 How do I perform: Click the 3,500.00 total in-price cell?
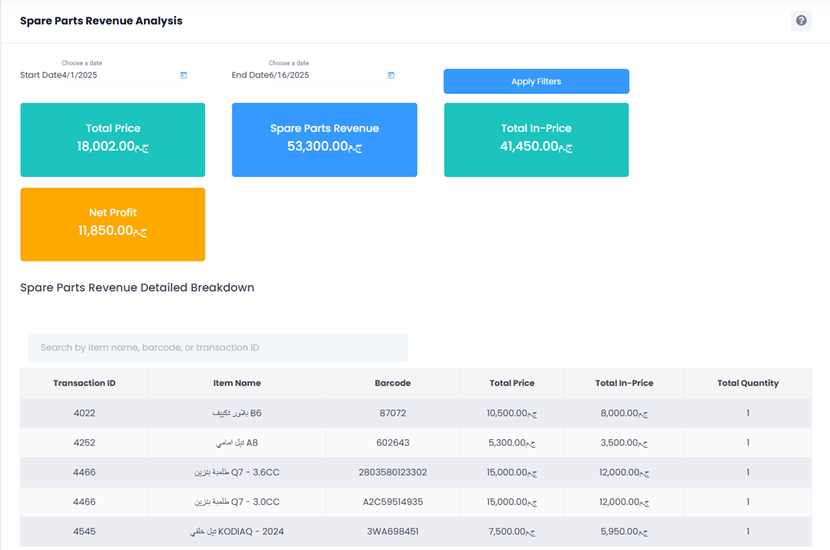point(624,443)
